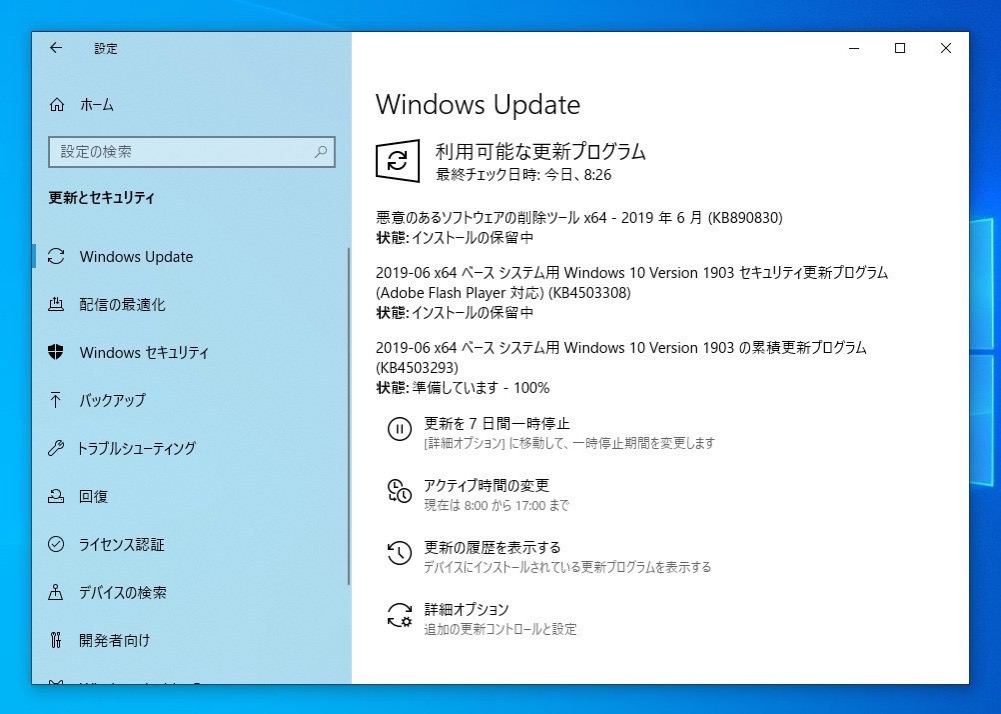Click the 設定の検索 search field
The width and height of the screenshot is (1001, 714).
coord(192,152)
